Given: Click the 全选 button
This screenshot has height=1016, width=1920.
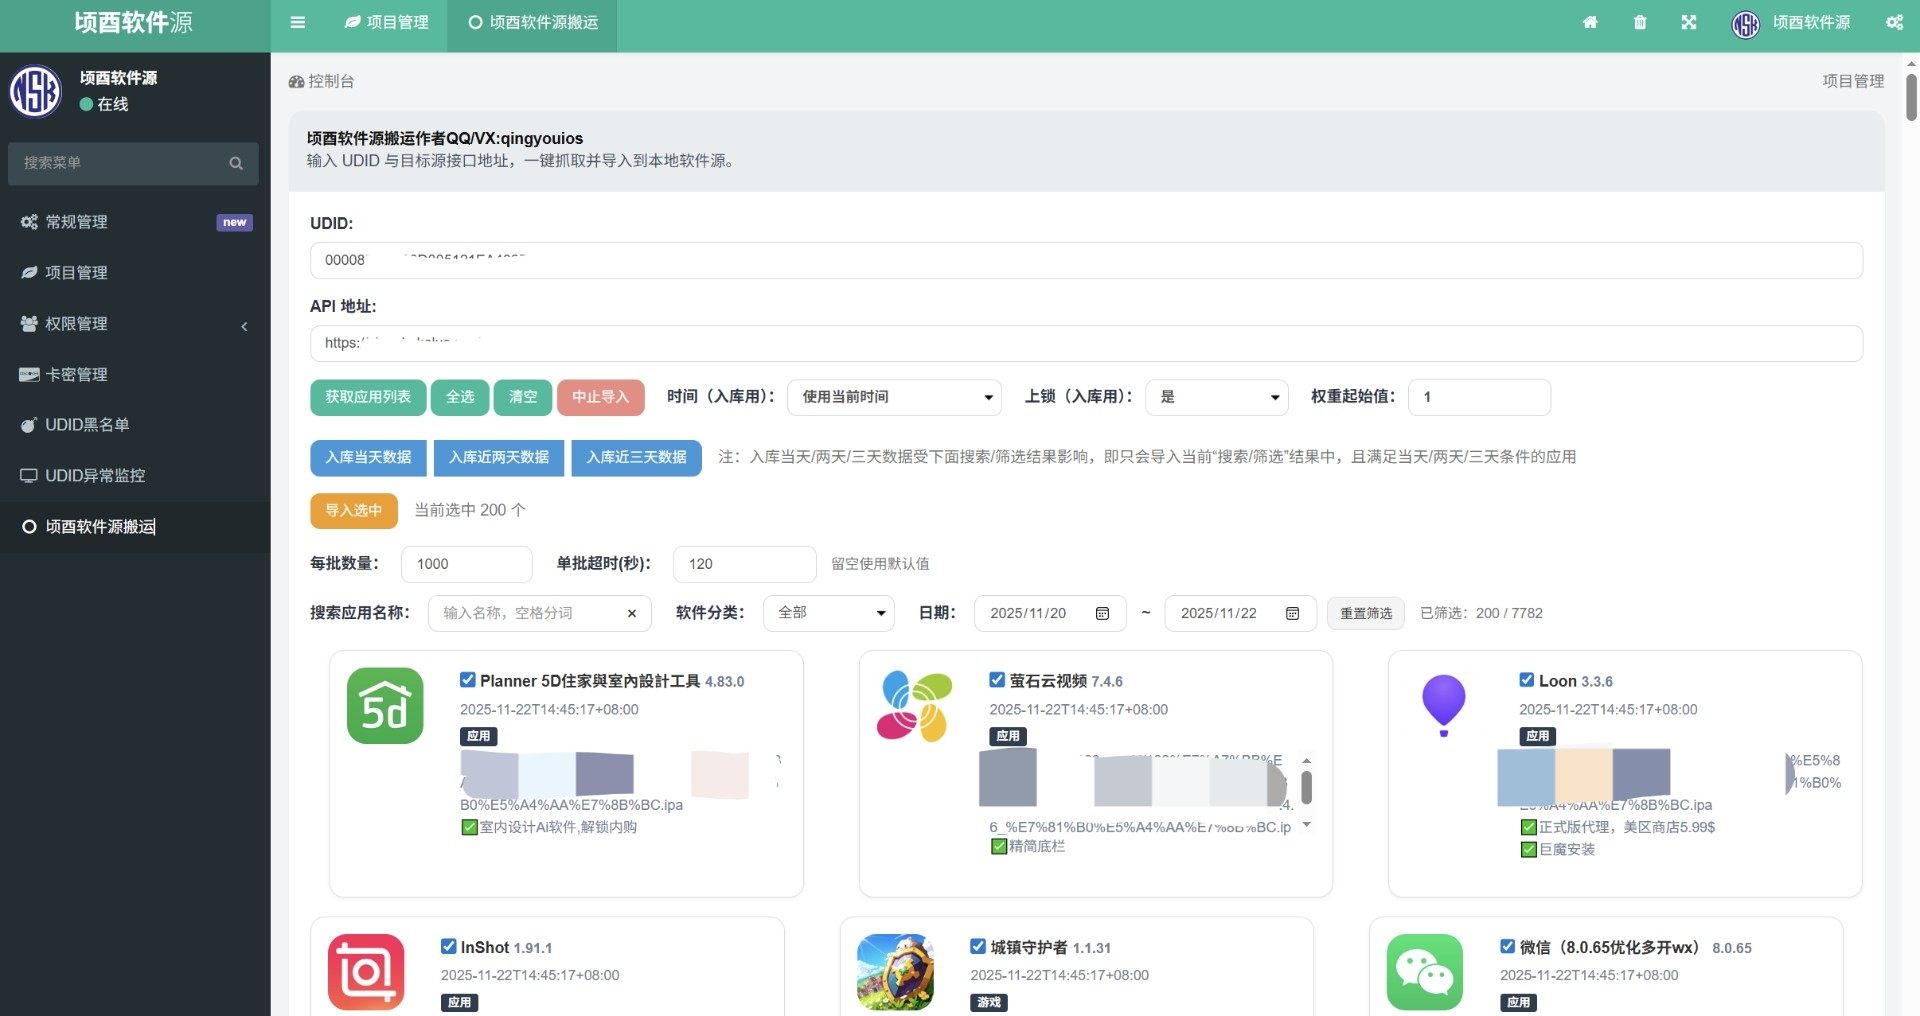Looking at the screenshot, I should (x=460, y=397).
